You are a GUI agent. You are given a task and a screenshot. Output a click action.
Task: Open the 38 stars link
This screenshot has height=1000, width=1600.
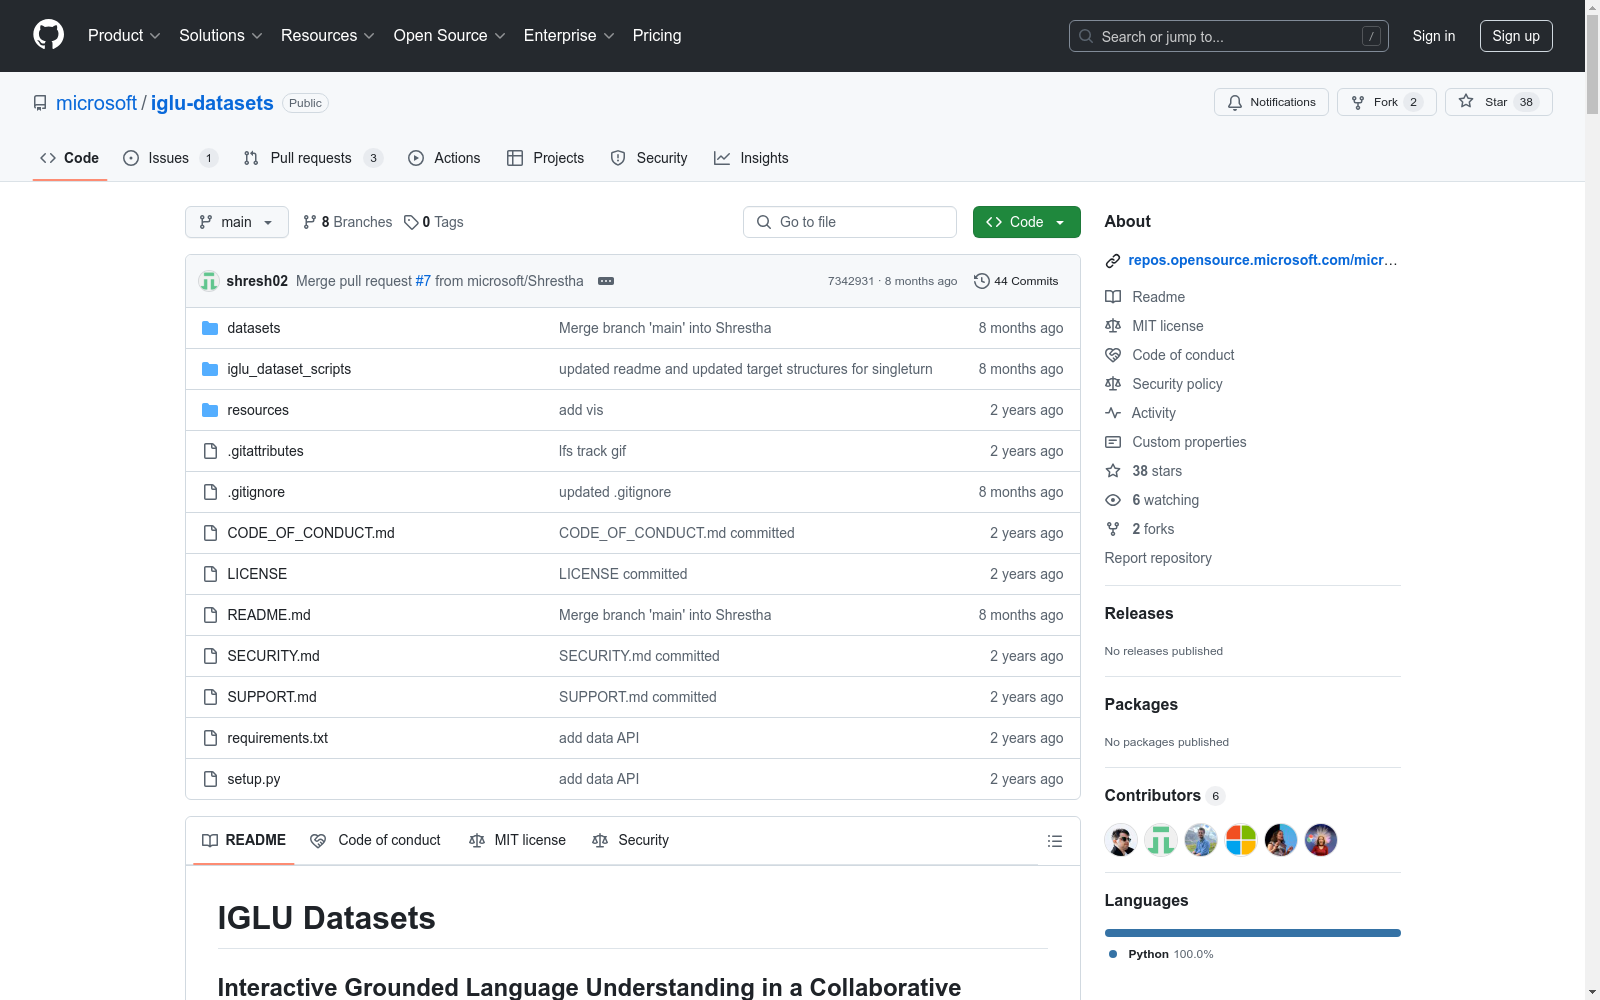pyautogui.click(x=1157, y=471)
